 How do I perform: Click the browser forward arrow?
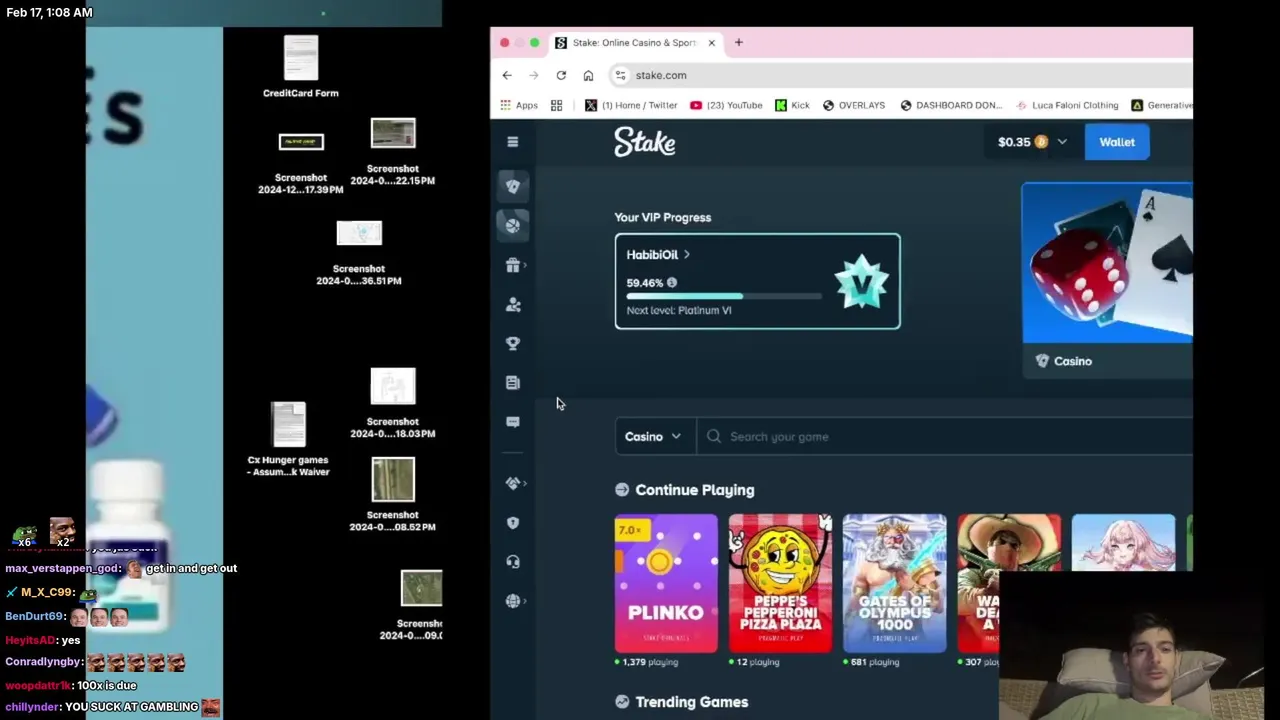(534, 75)
